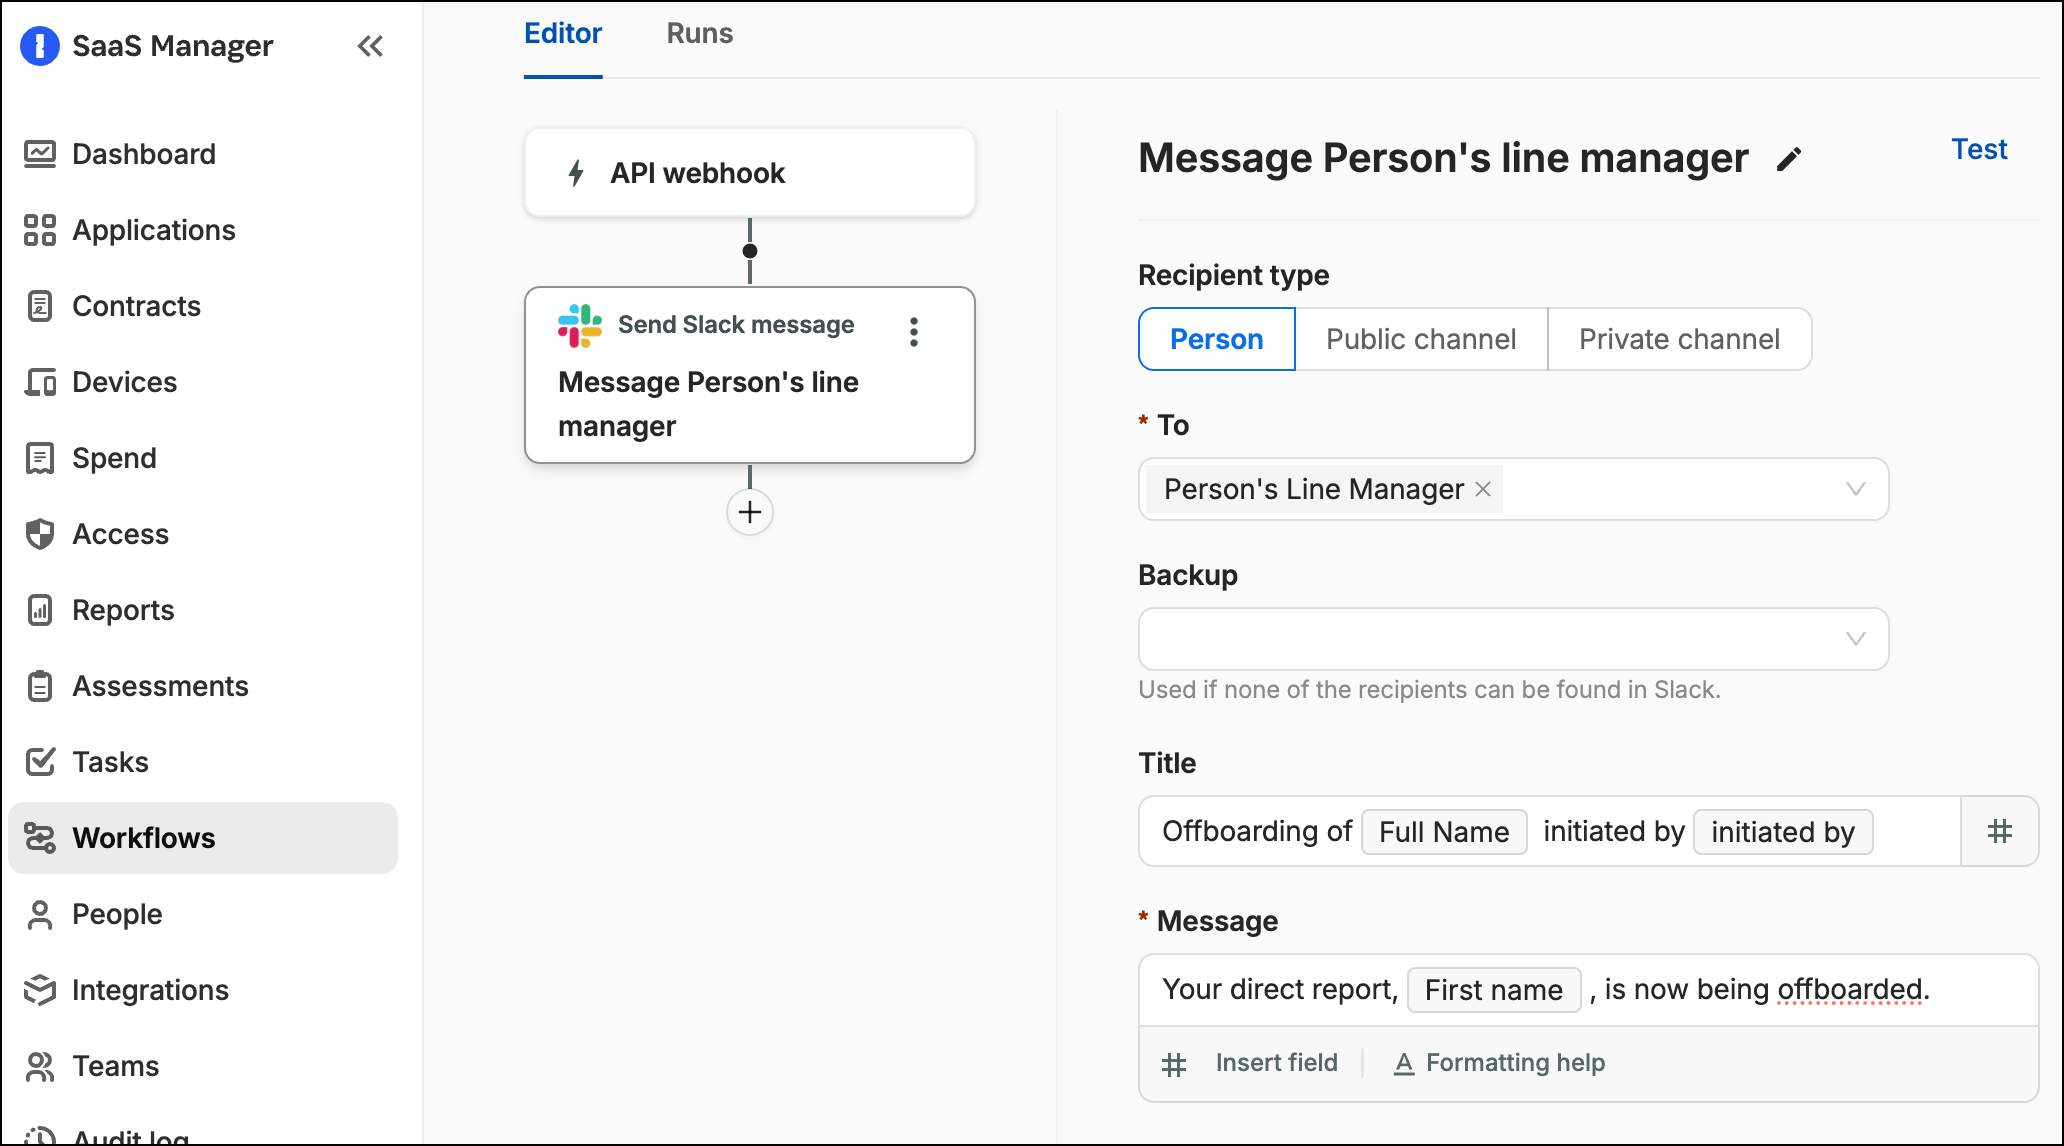
Task: Expand the Backup dropdown arrow
Action: tap(1856, 639)
